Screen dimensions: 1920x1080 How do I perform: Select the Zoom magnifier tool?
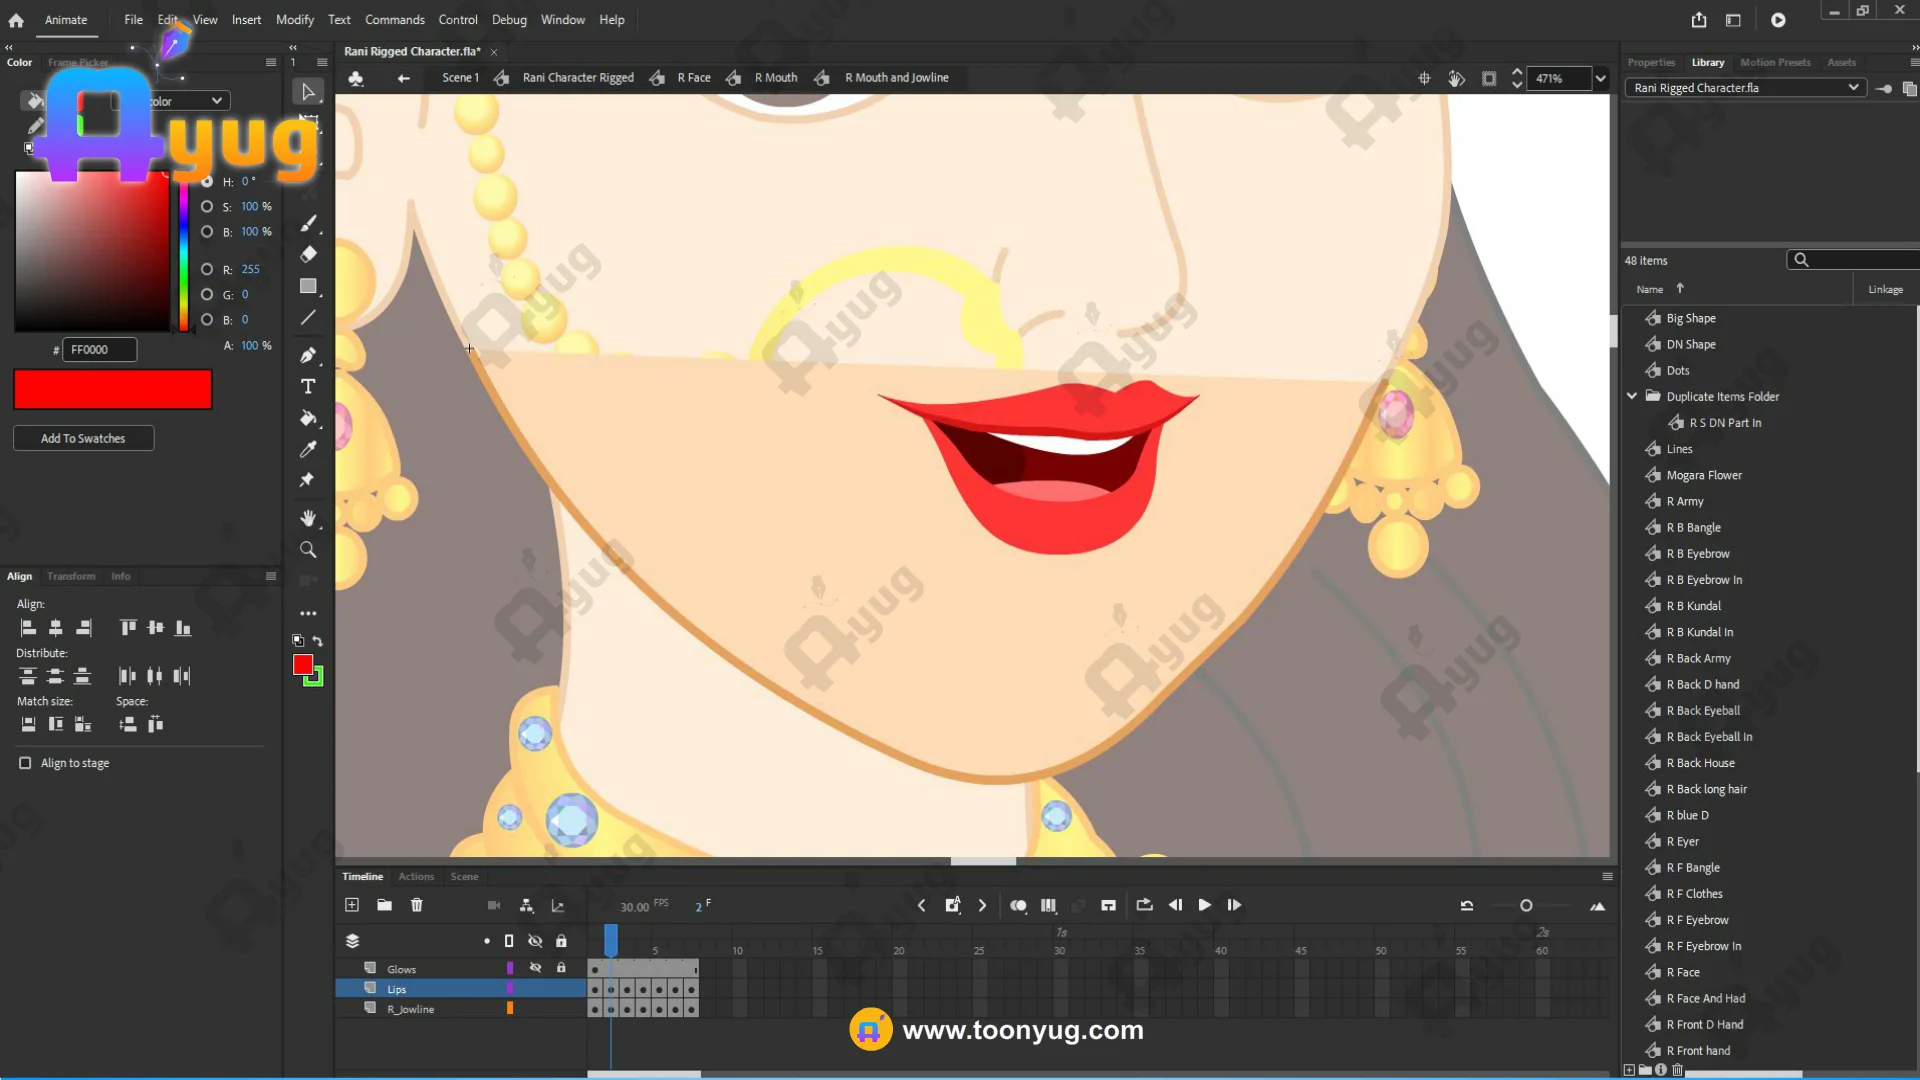[308, 549]
